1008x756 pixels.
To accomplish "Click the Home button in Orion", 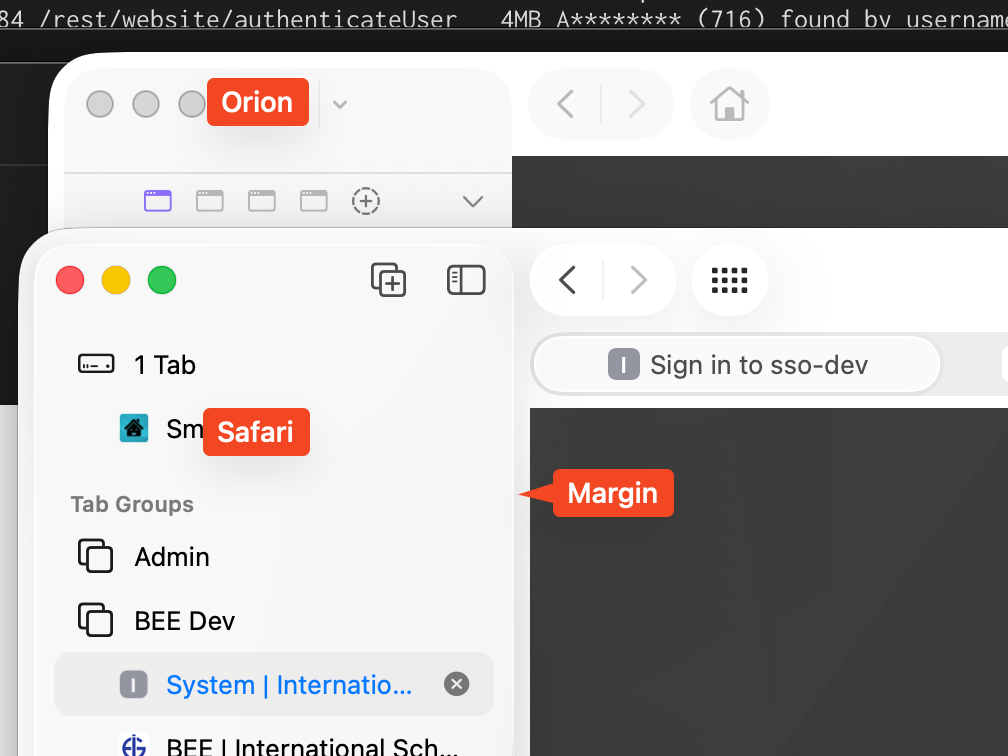I will click(729, 104).
